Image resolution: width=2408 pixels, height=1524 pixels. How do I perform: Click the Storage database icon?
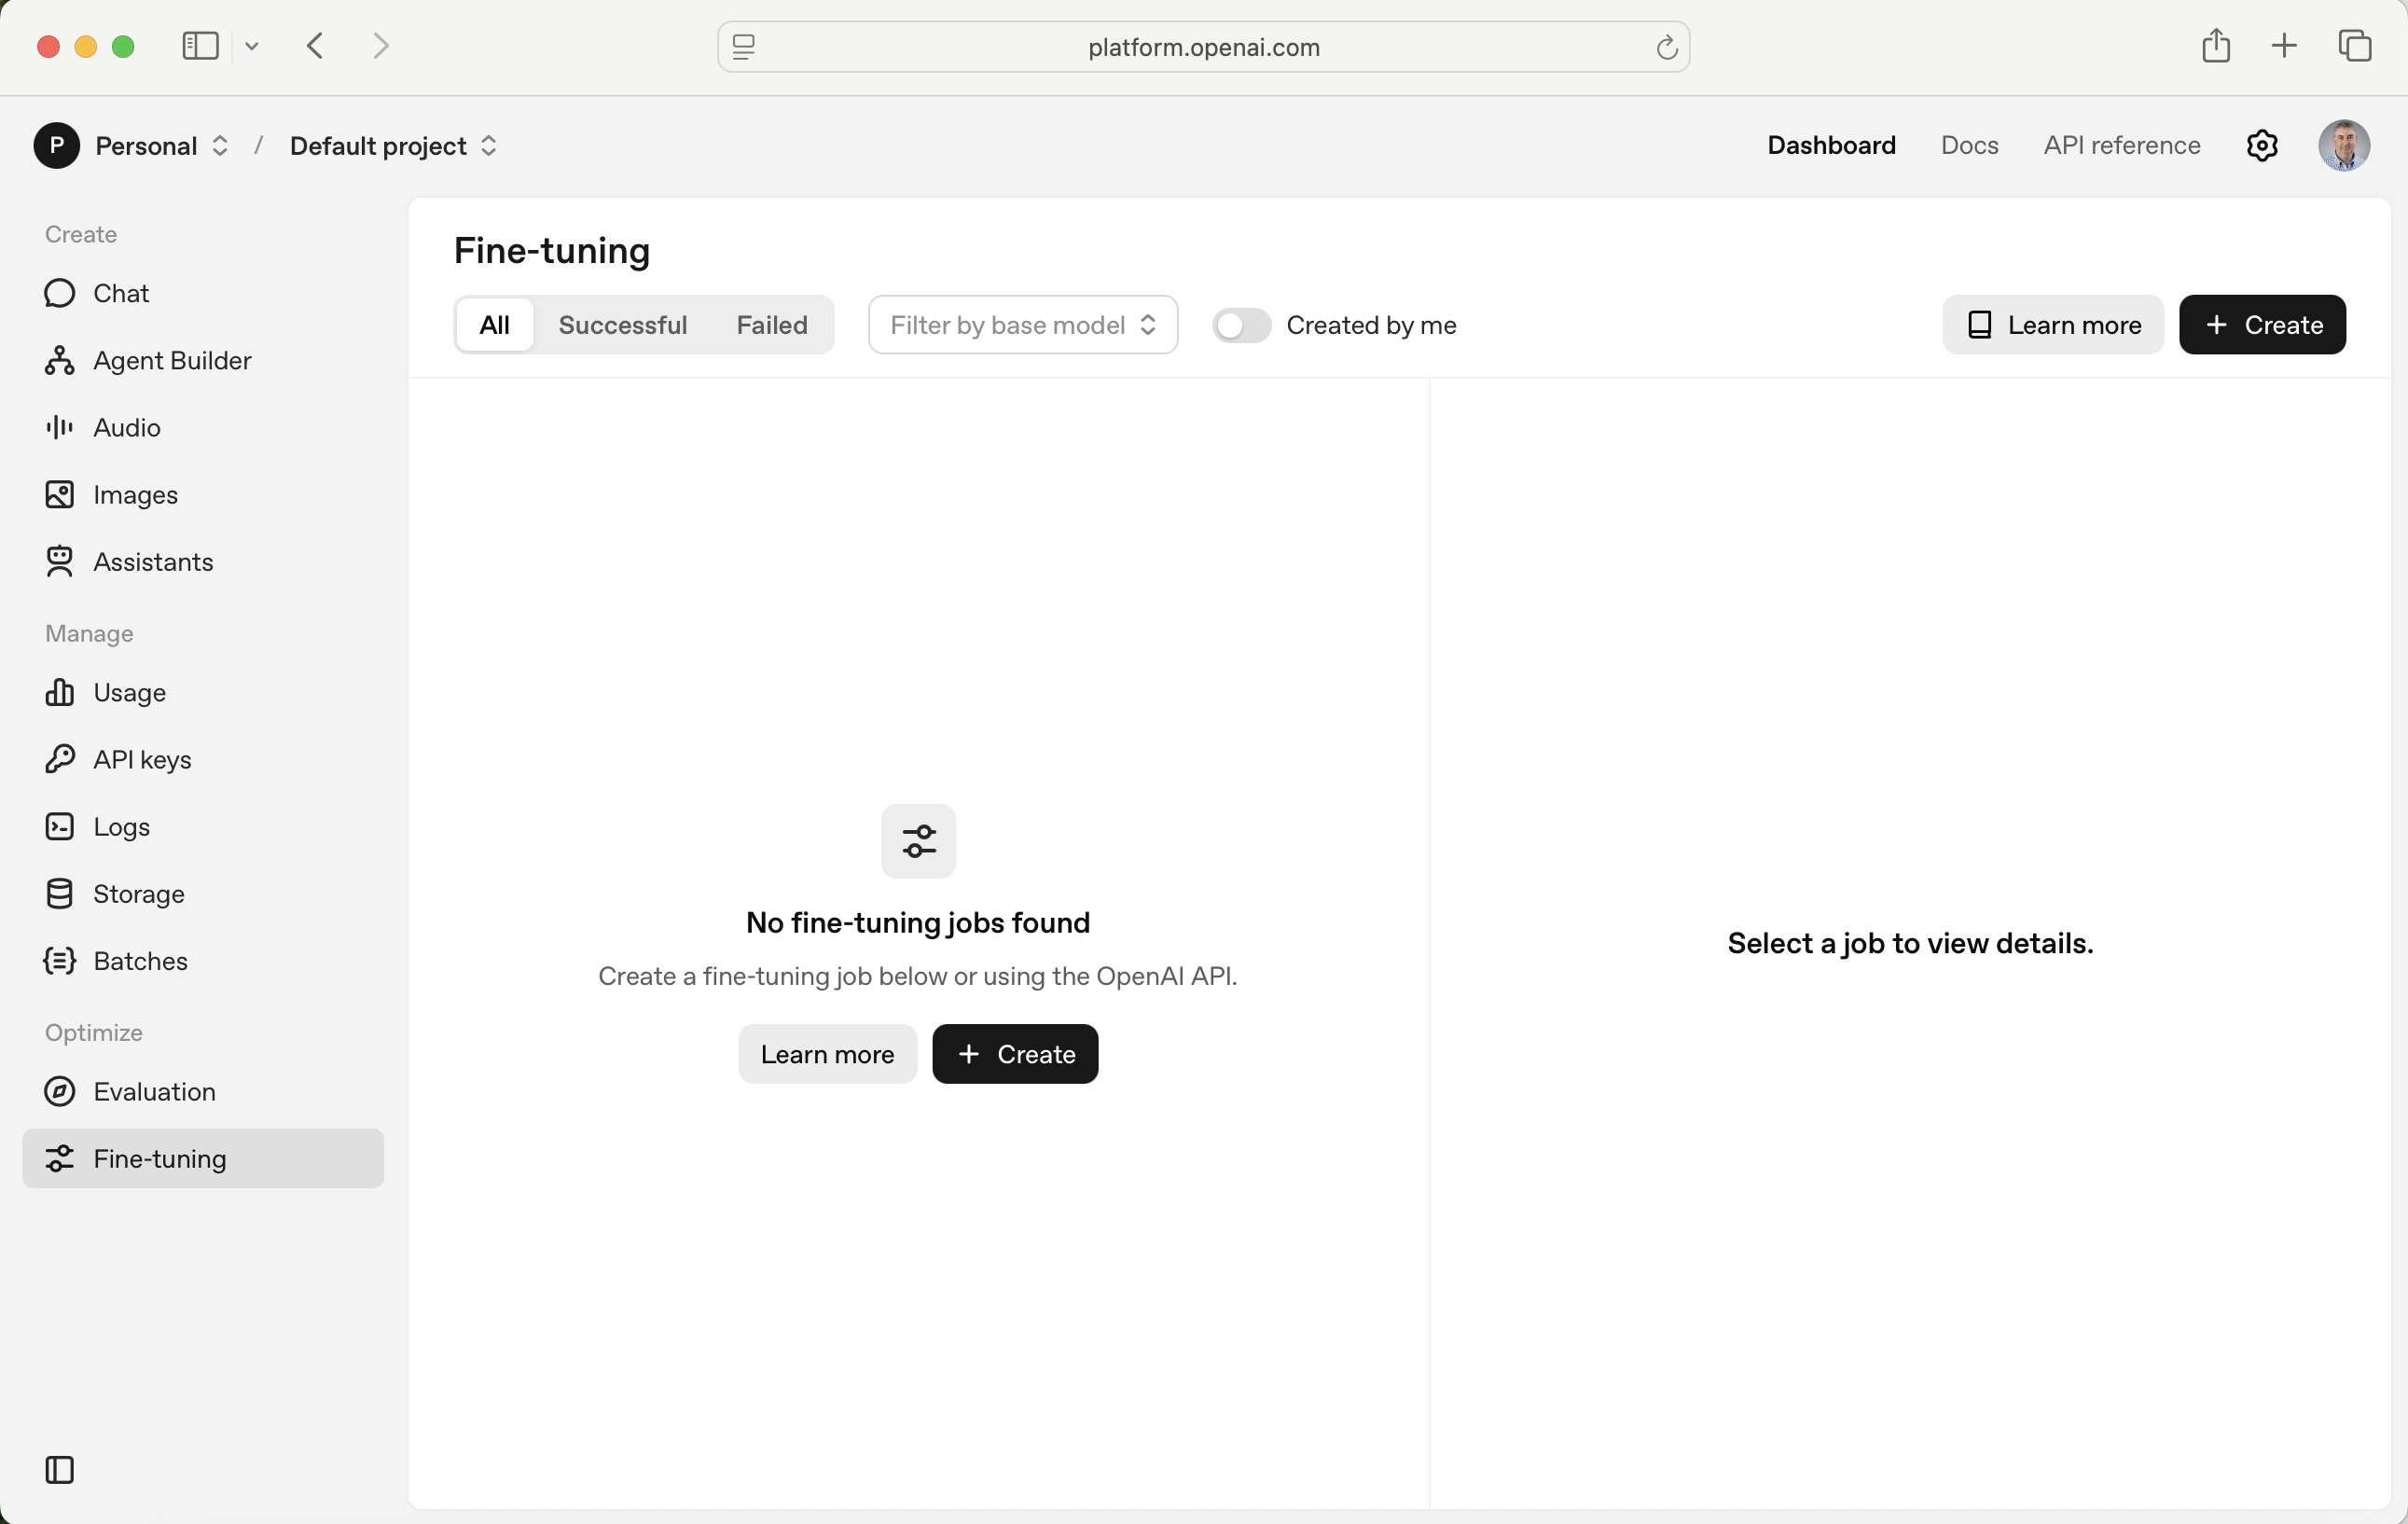coord(59,893)
